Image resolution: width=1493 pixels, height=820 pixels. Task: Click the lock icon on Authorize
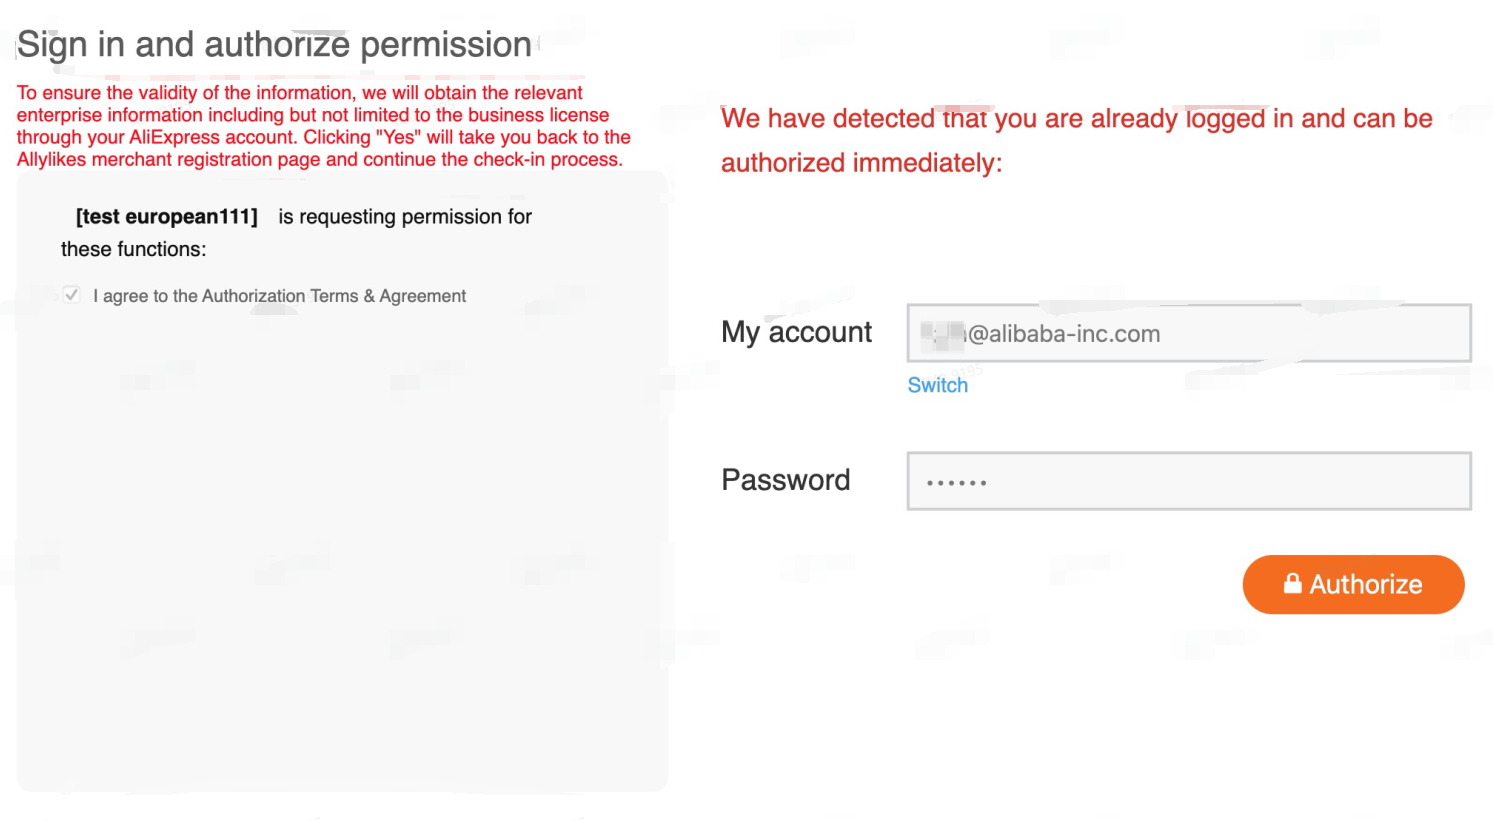coord(1292,583)
